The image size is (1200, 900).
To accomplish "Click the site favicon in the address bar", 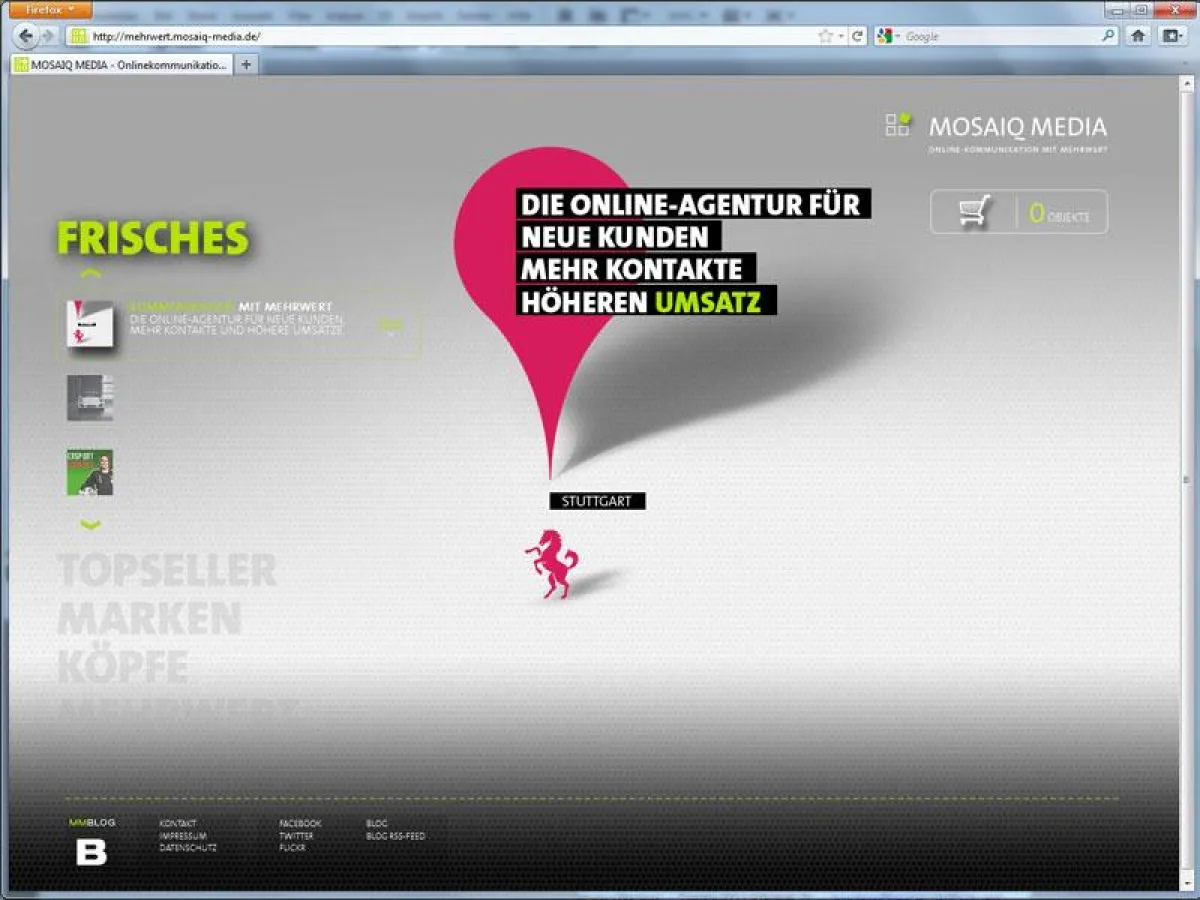I will tap(76, 34).
